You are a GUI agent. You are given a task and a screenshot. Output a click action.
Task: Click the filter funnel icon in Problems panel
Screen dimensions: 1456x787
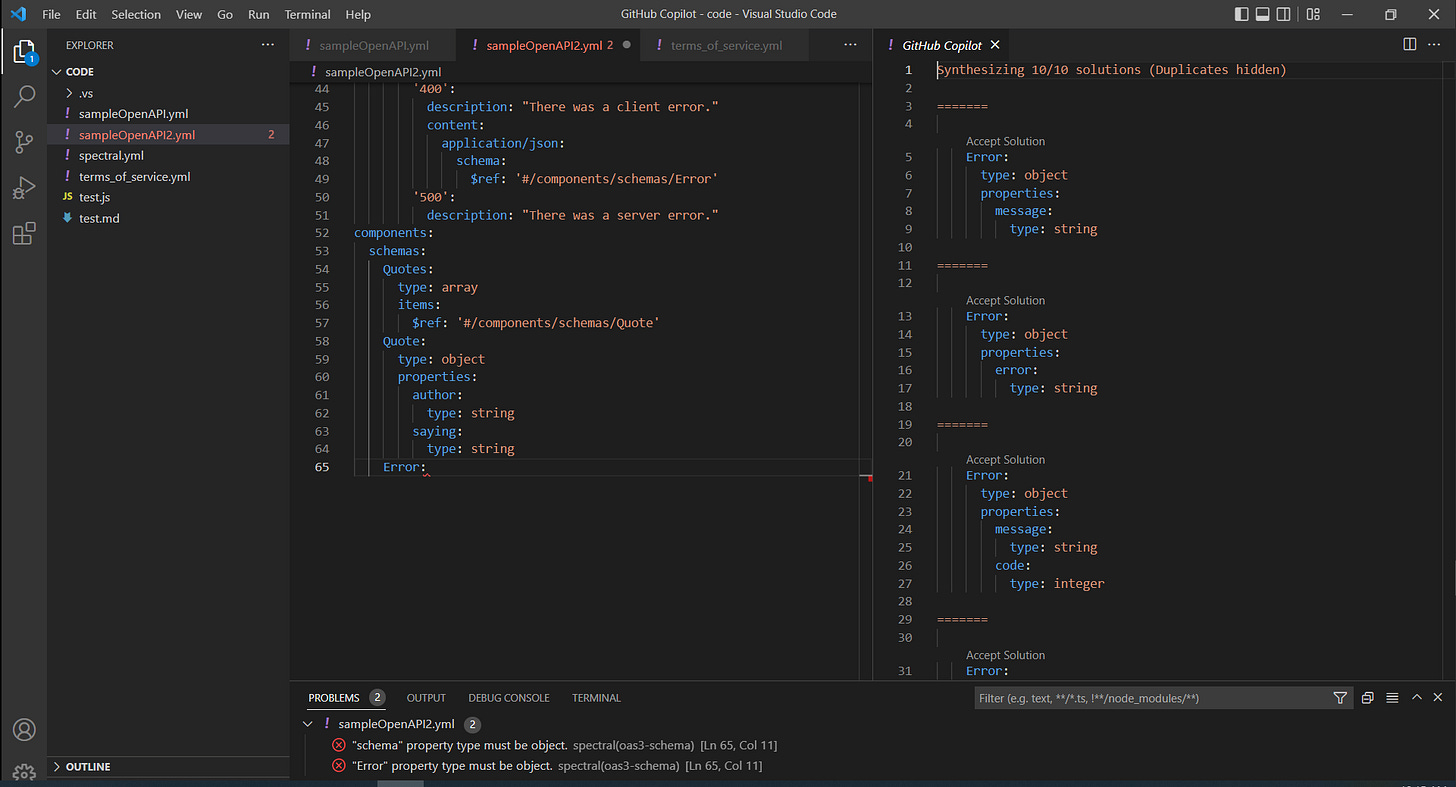pos(1340,698)
